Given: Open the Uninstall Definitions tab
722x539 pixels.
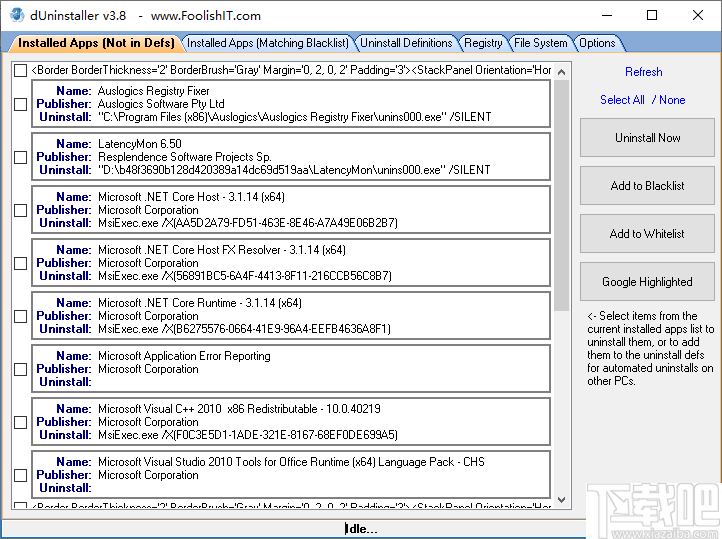Looking at the screenshot, I should coord(406,43).
